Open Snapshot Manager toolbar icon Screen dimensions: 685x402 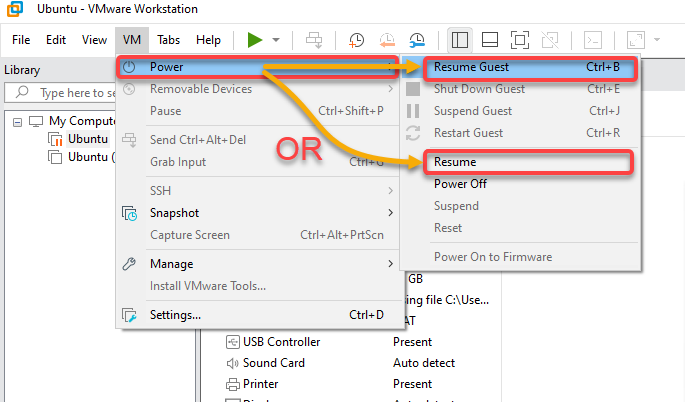coord(417,40)
